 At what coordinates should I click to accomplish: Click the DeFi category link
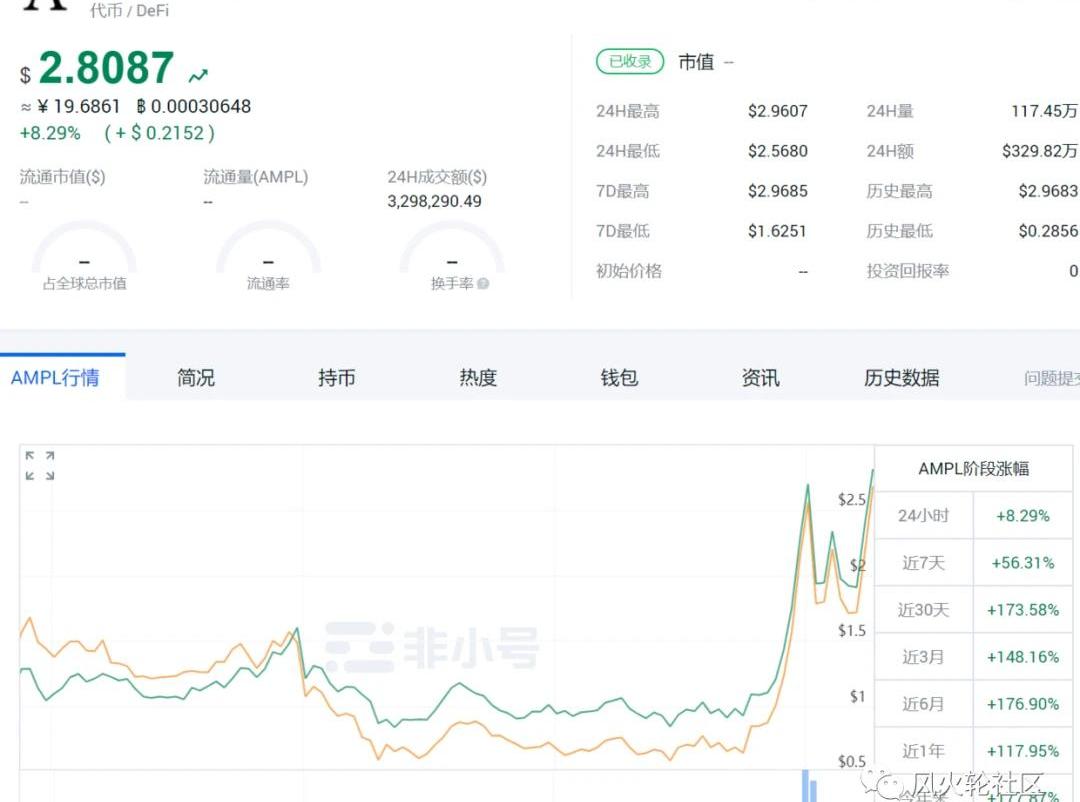click(x=153, y=11)
